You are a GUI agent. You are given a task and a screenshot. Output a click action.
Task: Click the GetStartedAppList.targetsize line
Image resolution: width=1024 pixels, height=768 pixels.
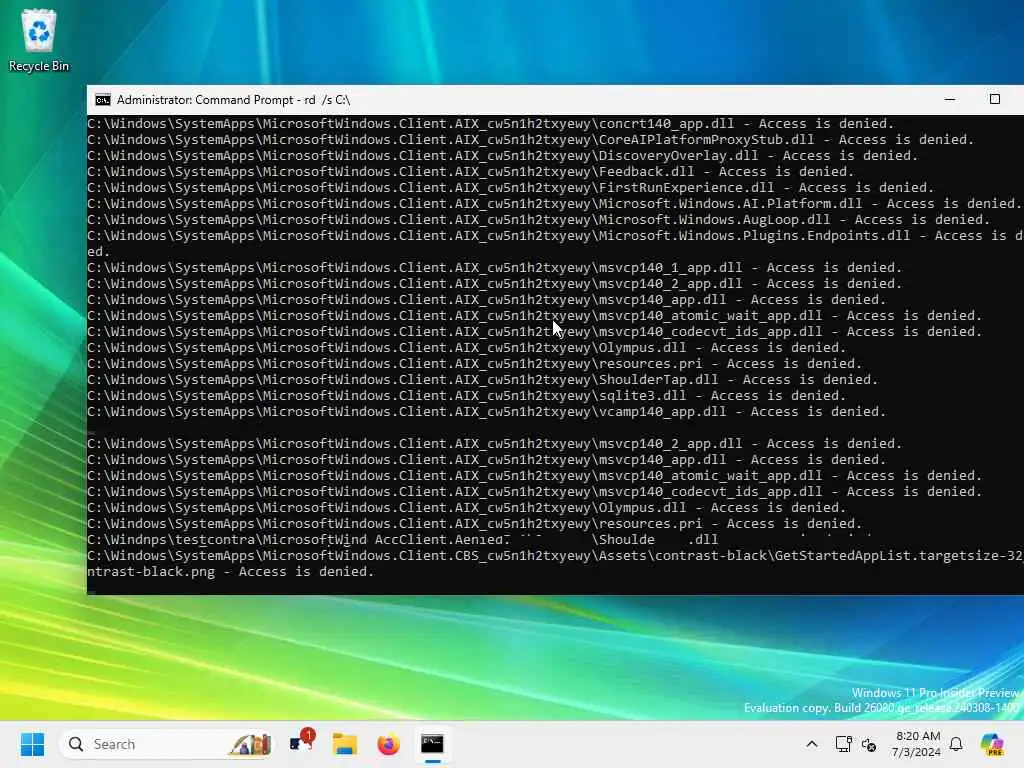coord(555,556)
